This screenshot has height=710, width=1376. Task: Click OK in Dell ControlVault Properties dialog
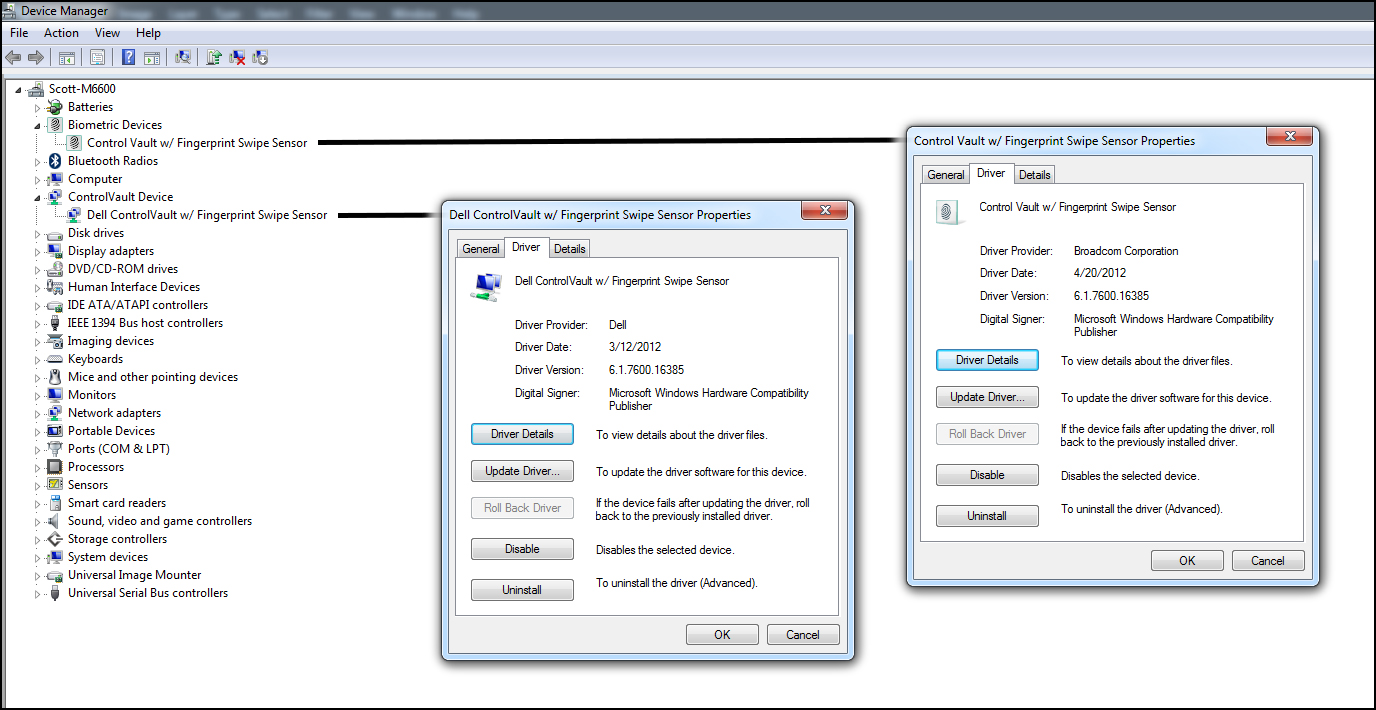point(723,634)
